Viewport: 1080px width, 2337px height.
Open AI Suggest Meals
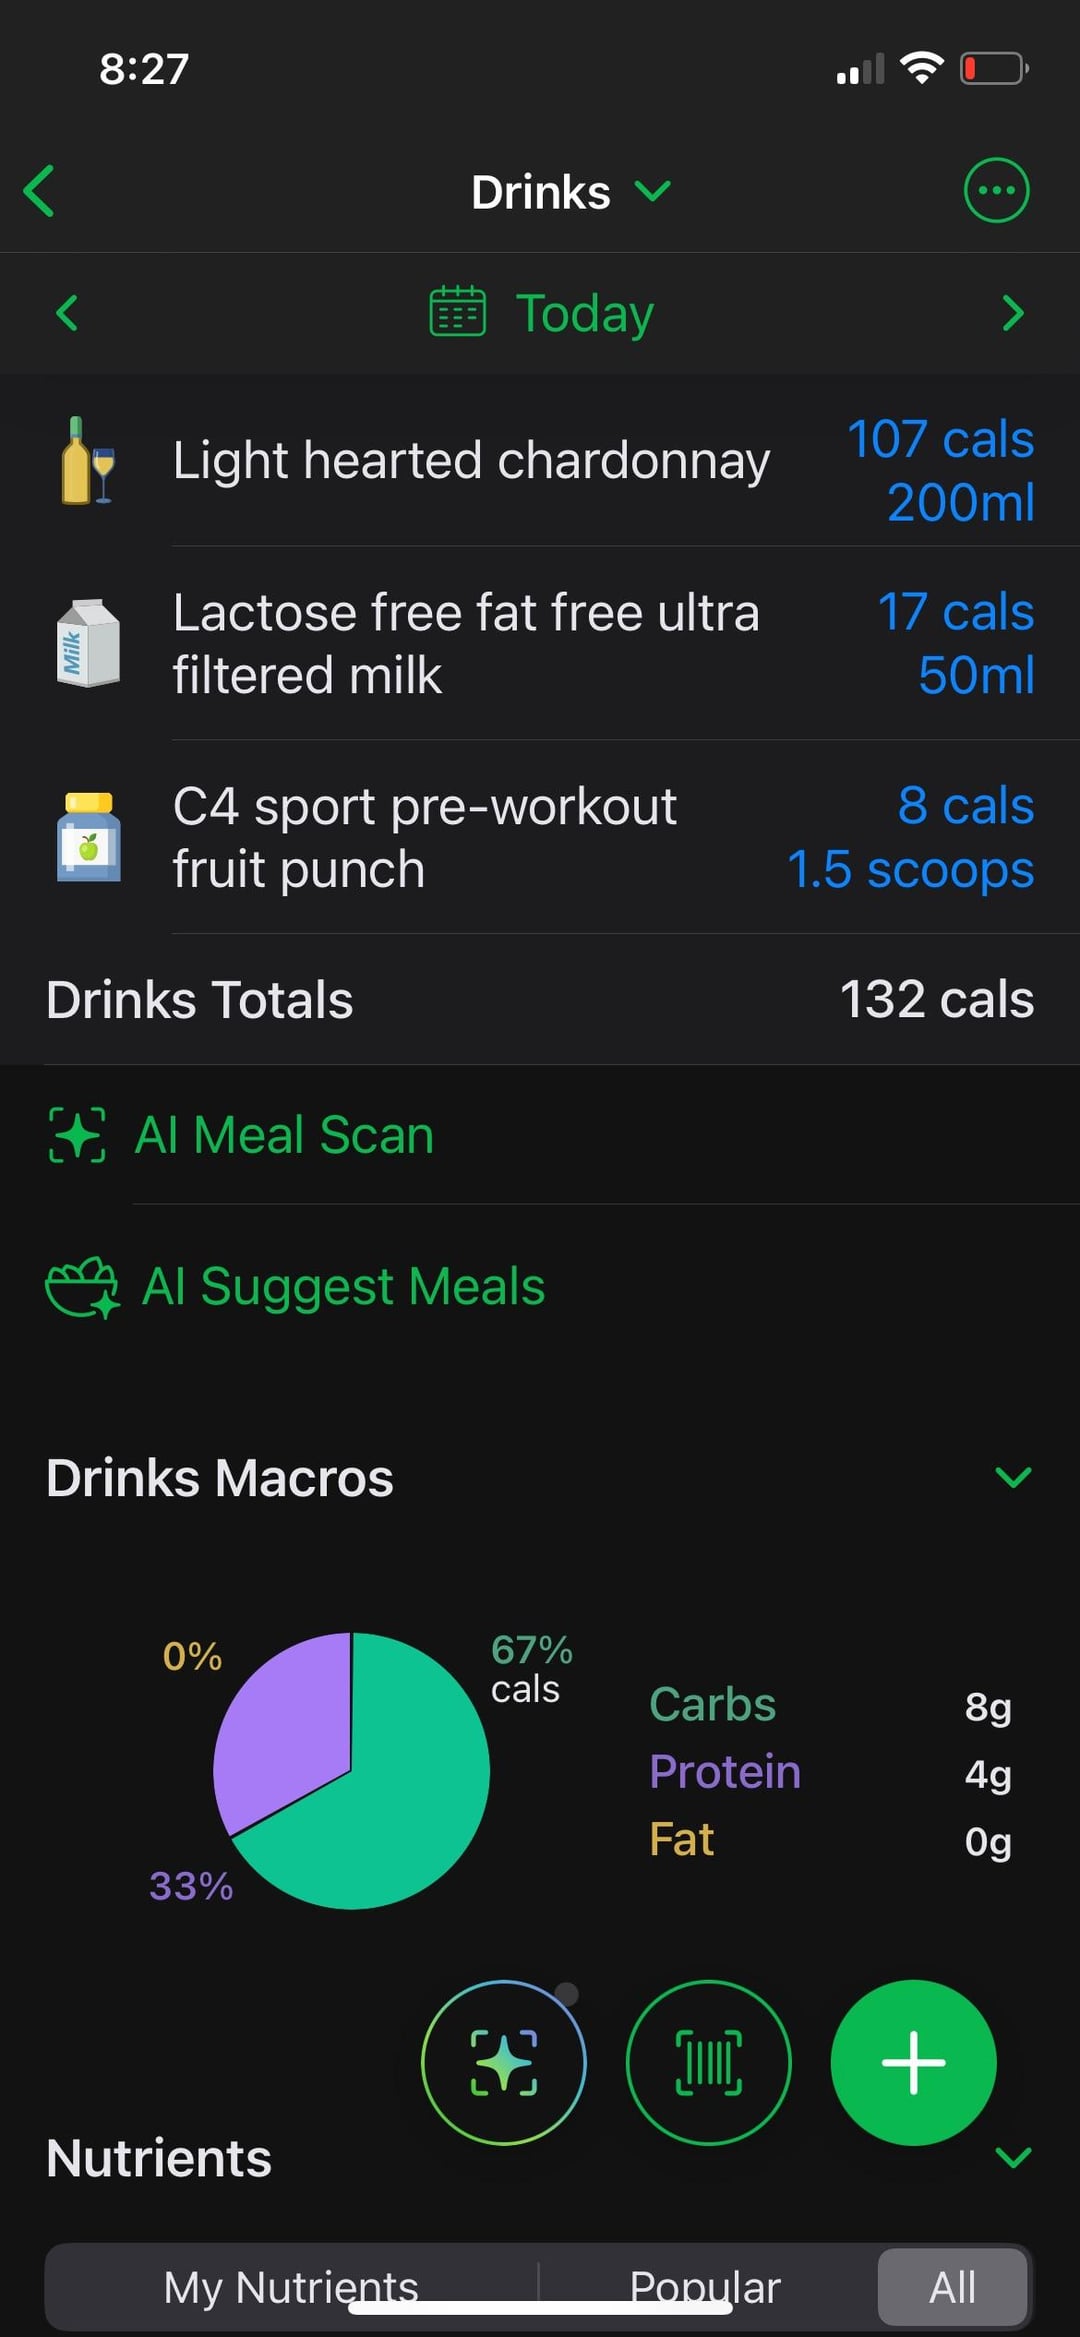click(342, 1287)
